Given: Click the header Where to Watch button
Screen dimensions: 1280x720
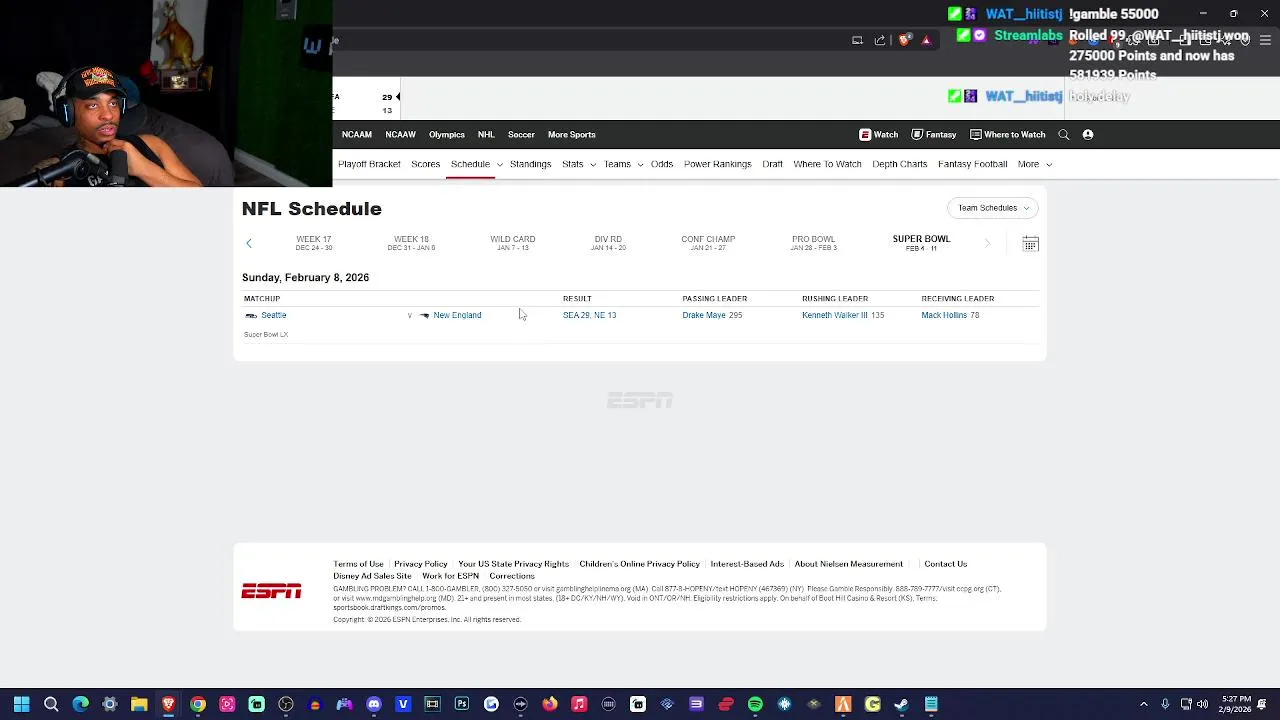Looking at the screenshot, I should [1007, 135].
